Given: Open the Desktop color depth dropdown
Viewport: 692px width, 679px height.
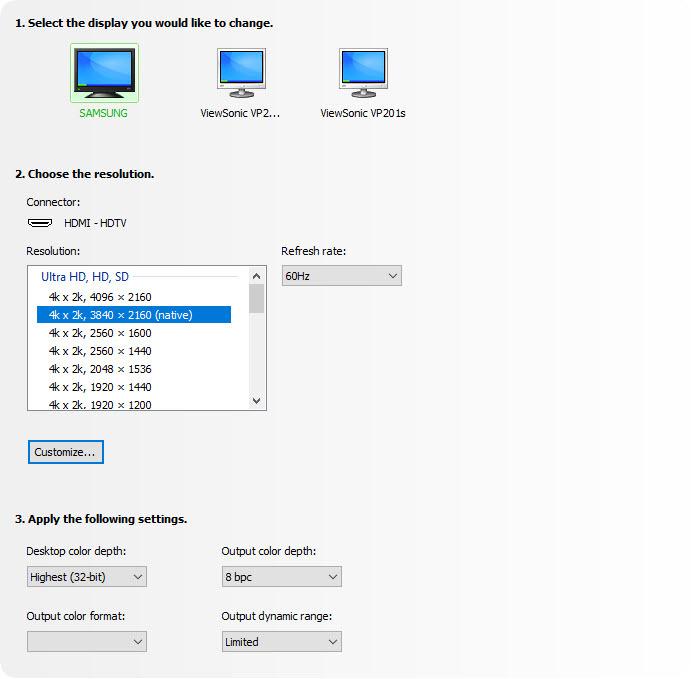Looking at the screenshot, I should (87, 576).
